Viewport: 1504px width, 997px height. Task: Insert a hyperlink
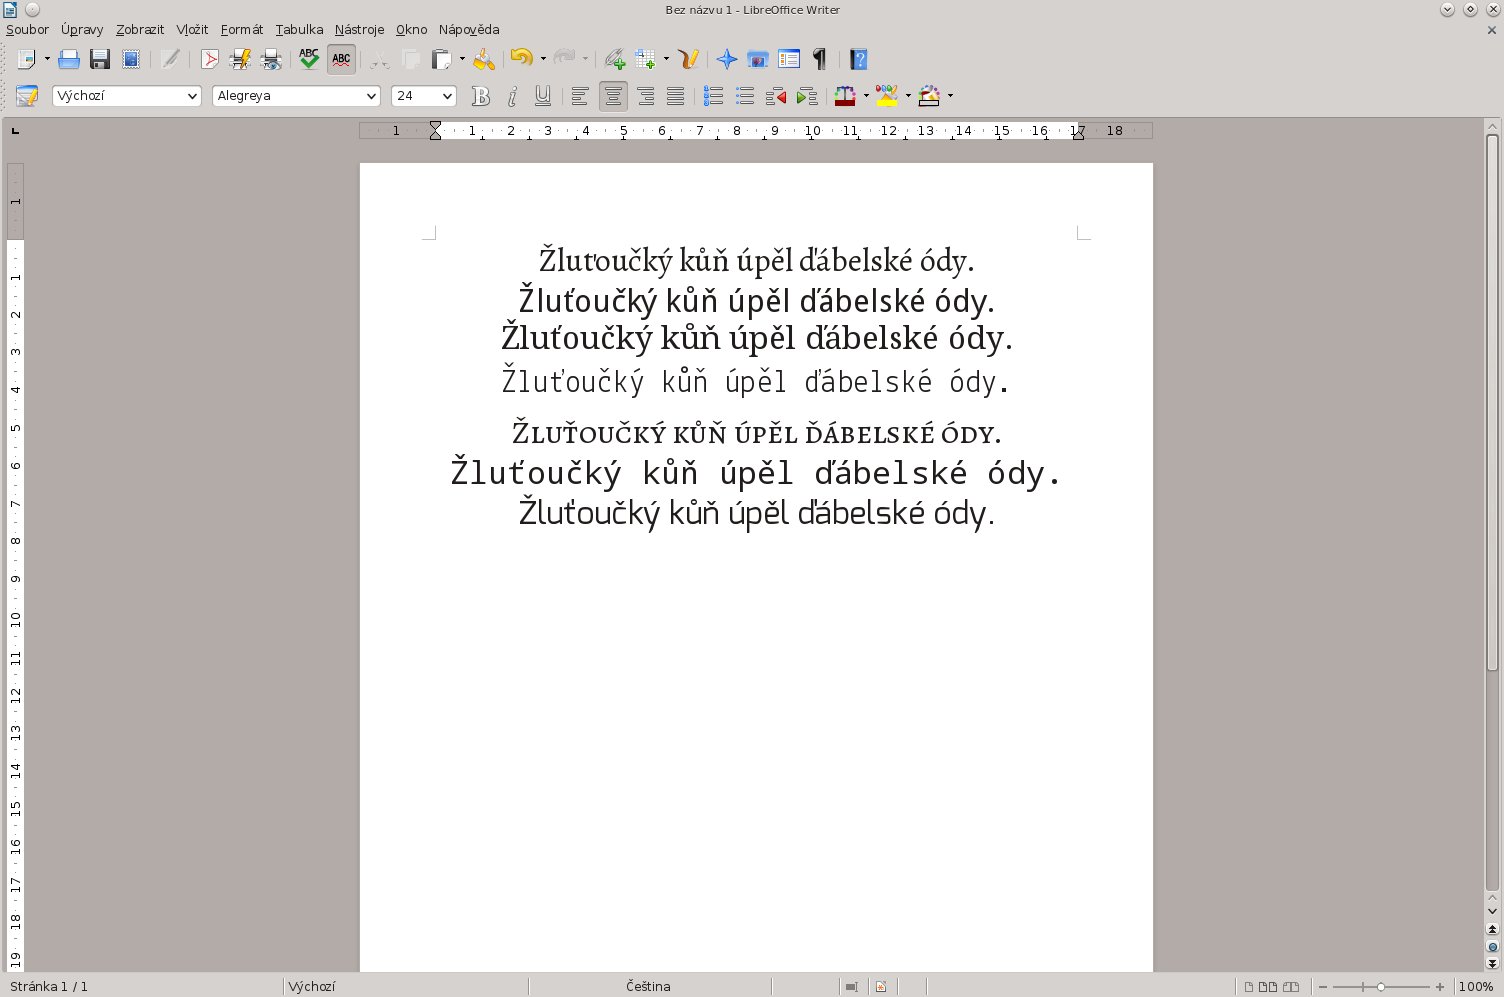click(615, 60)
